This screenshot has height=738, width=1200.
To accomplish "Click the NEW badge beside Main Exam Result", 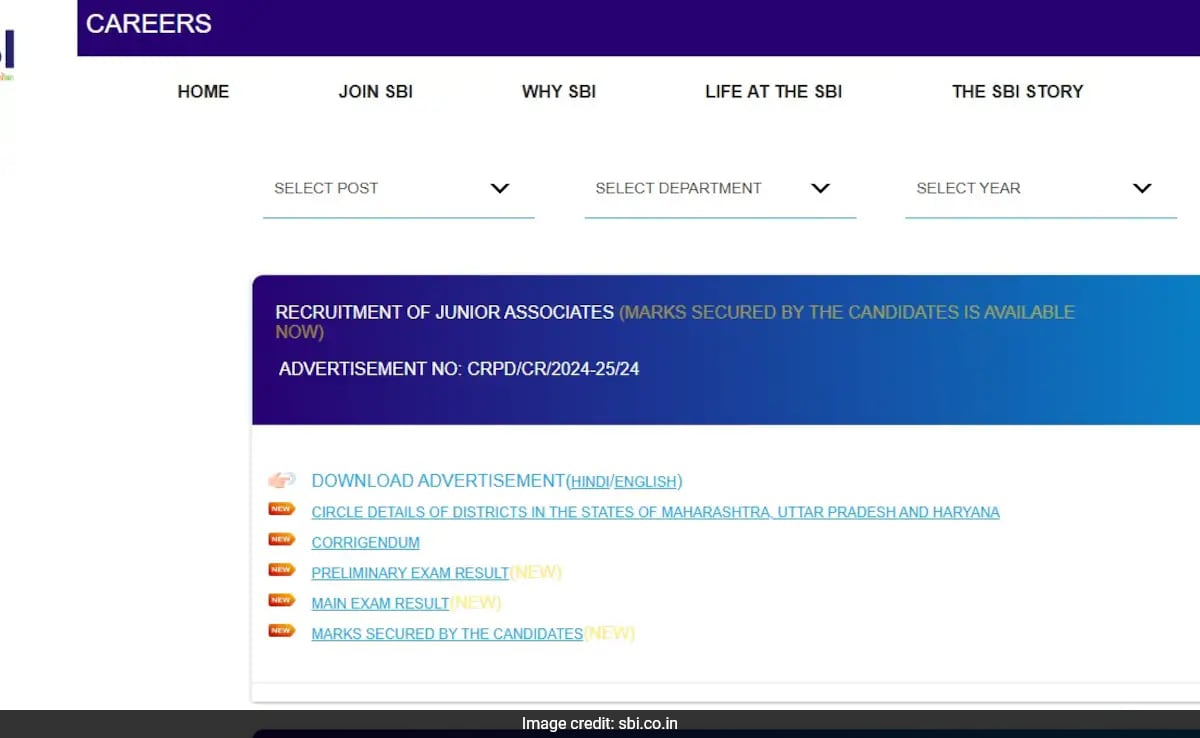I will pos(281,600).
